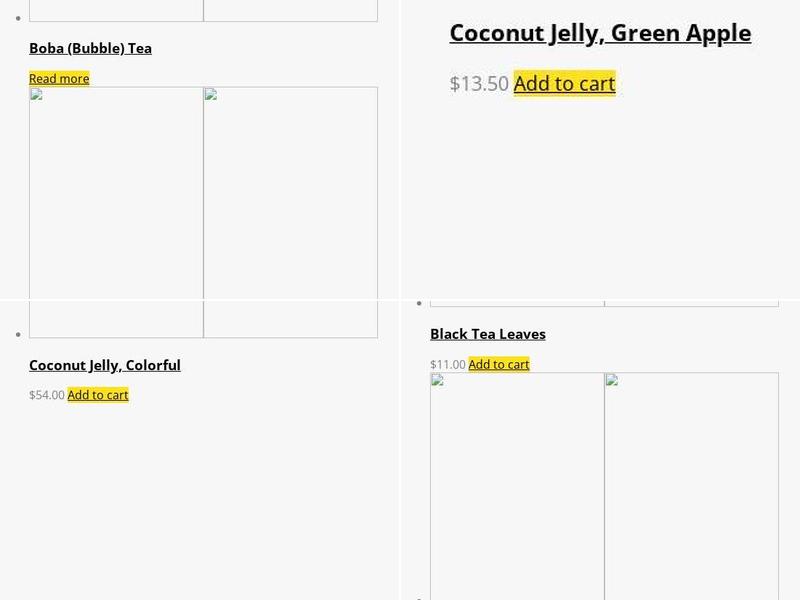Open the Black Tea Leaves product title
The width and height of the screenshot is (800, 600).
click(x=488, y=334)
